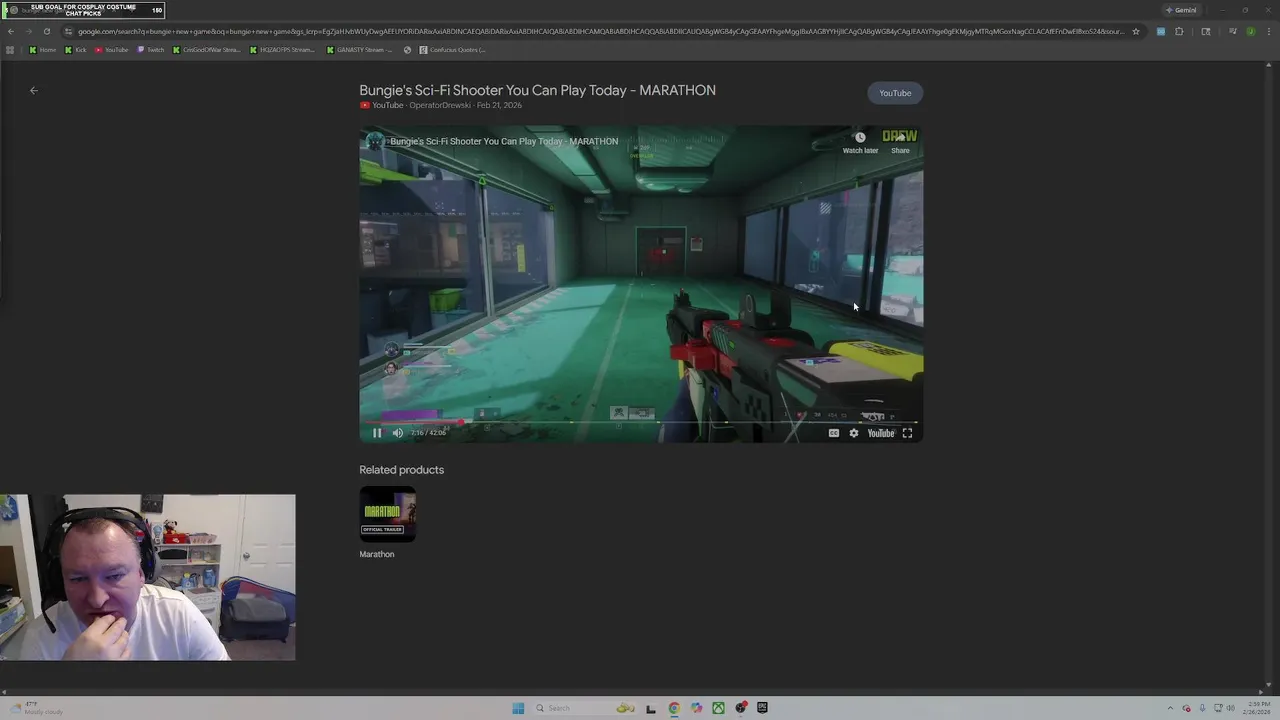
Task: Open the HQZAOFPS Stream bookmark
Action: tap(283, 49)
